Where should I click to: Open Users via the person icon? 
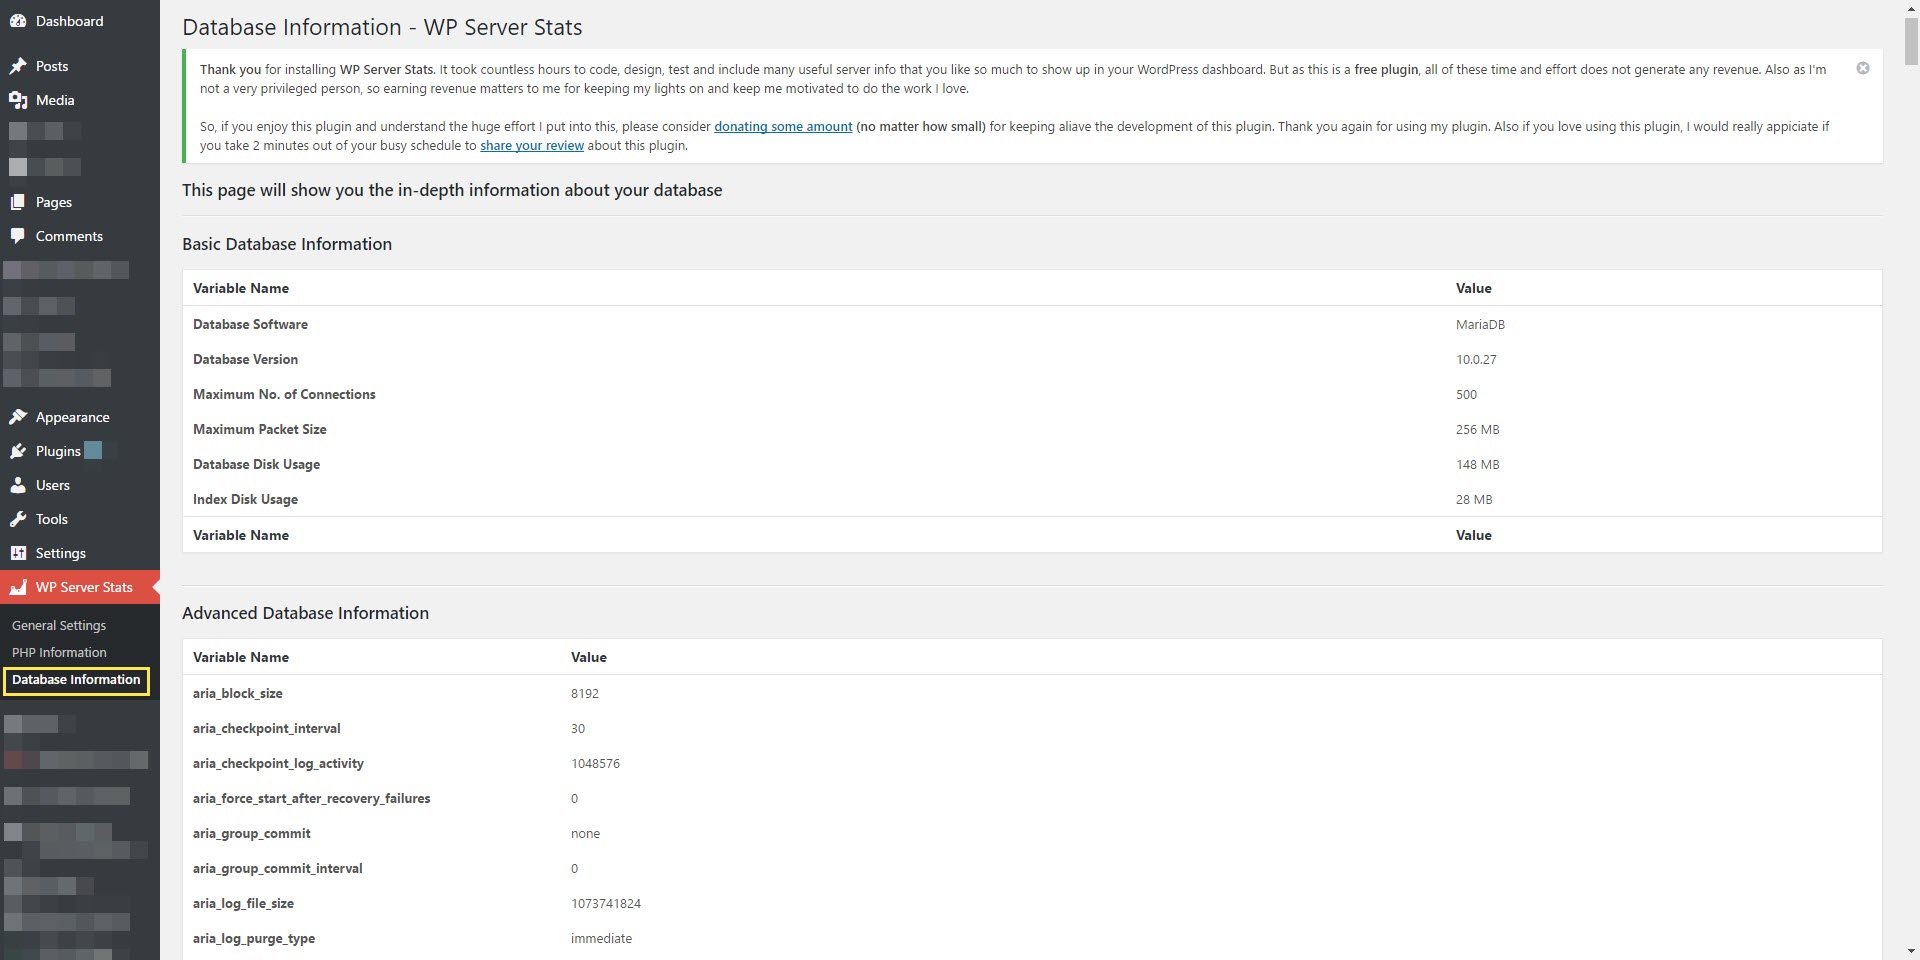[20, 485]
